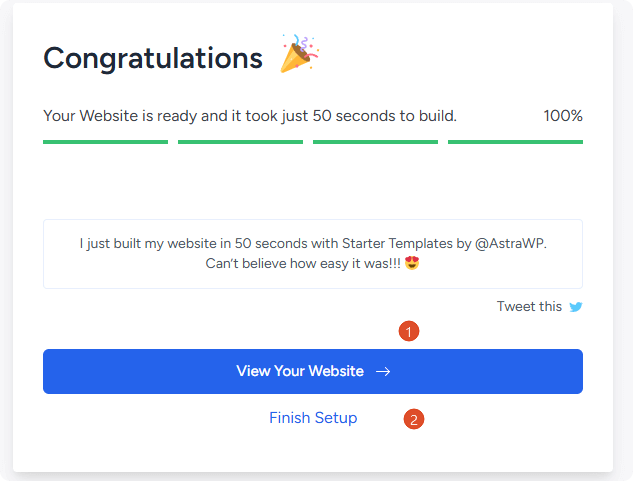Image resolution: width=633 pixels, height=481 pixels.
Task: Click the arrow icon on the blue button
Action: 383,372
